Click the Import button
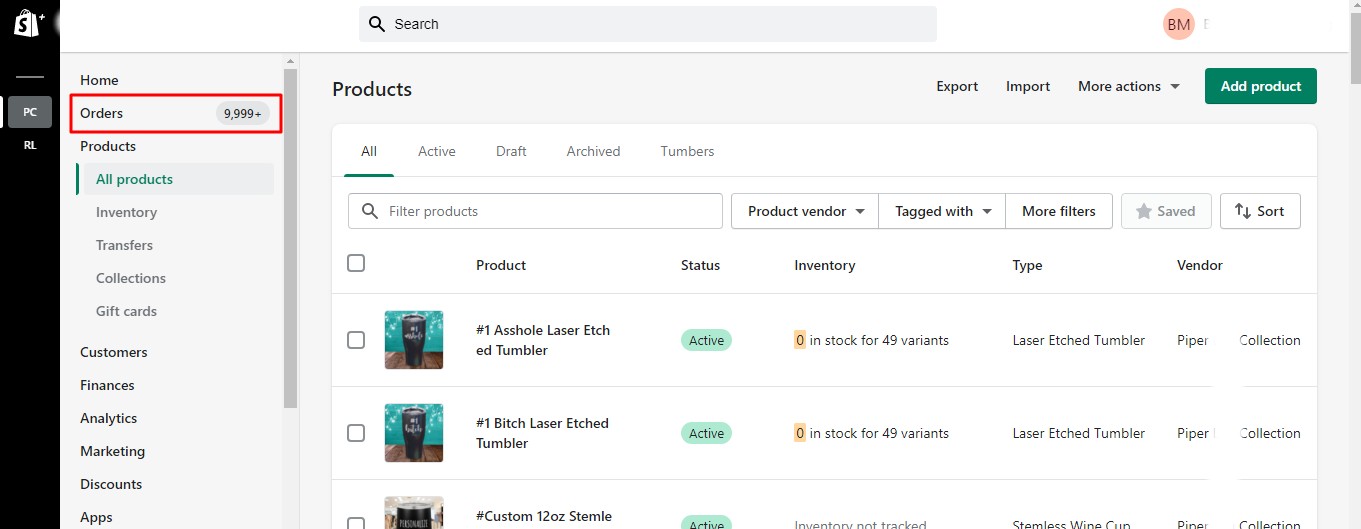Viewport: 1361px width, 529px height. [x=1028, y=86]
